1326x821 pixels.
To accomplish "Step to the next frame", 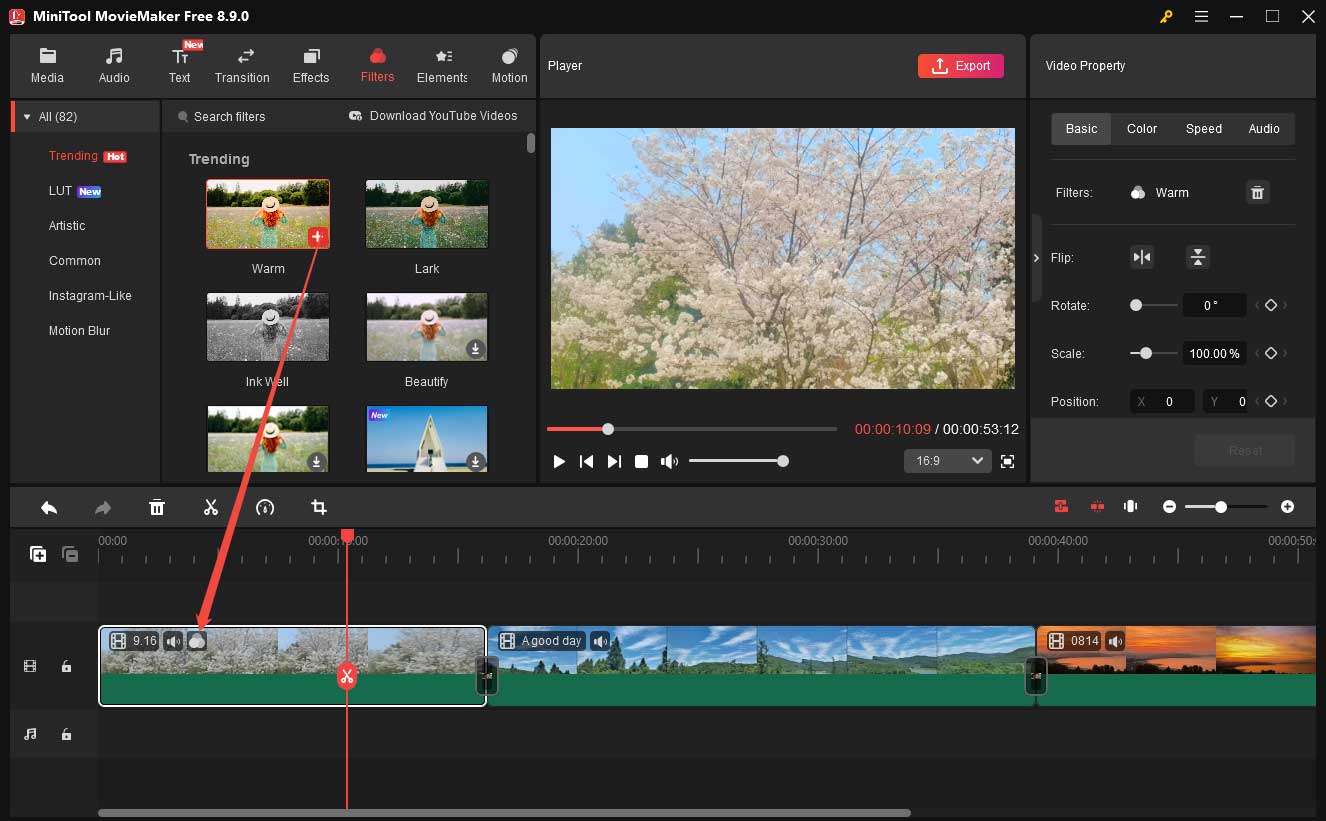I will tap(614, 461).
